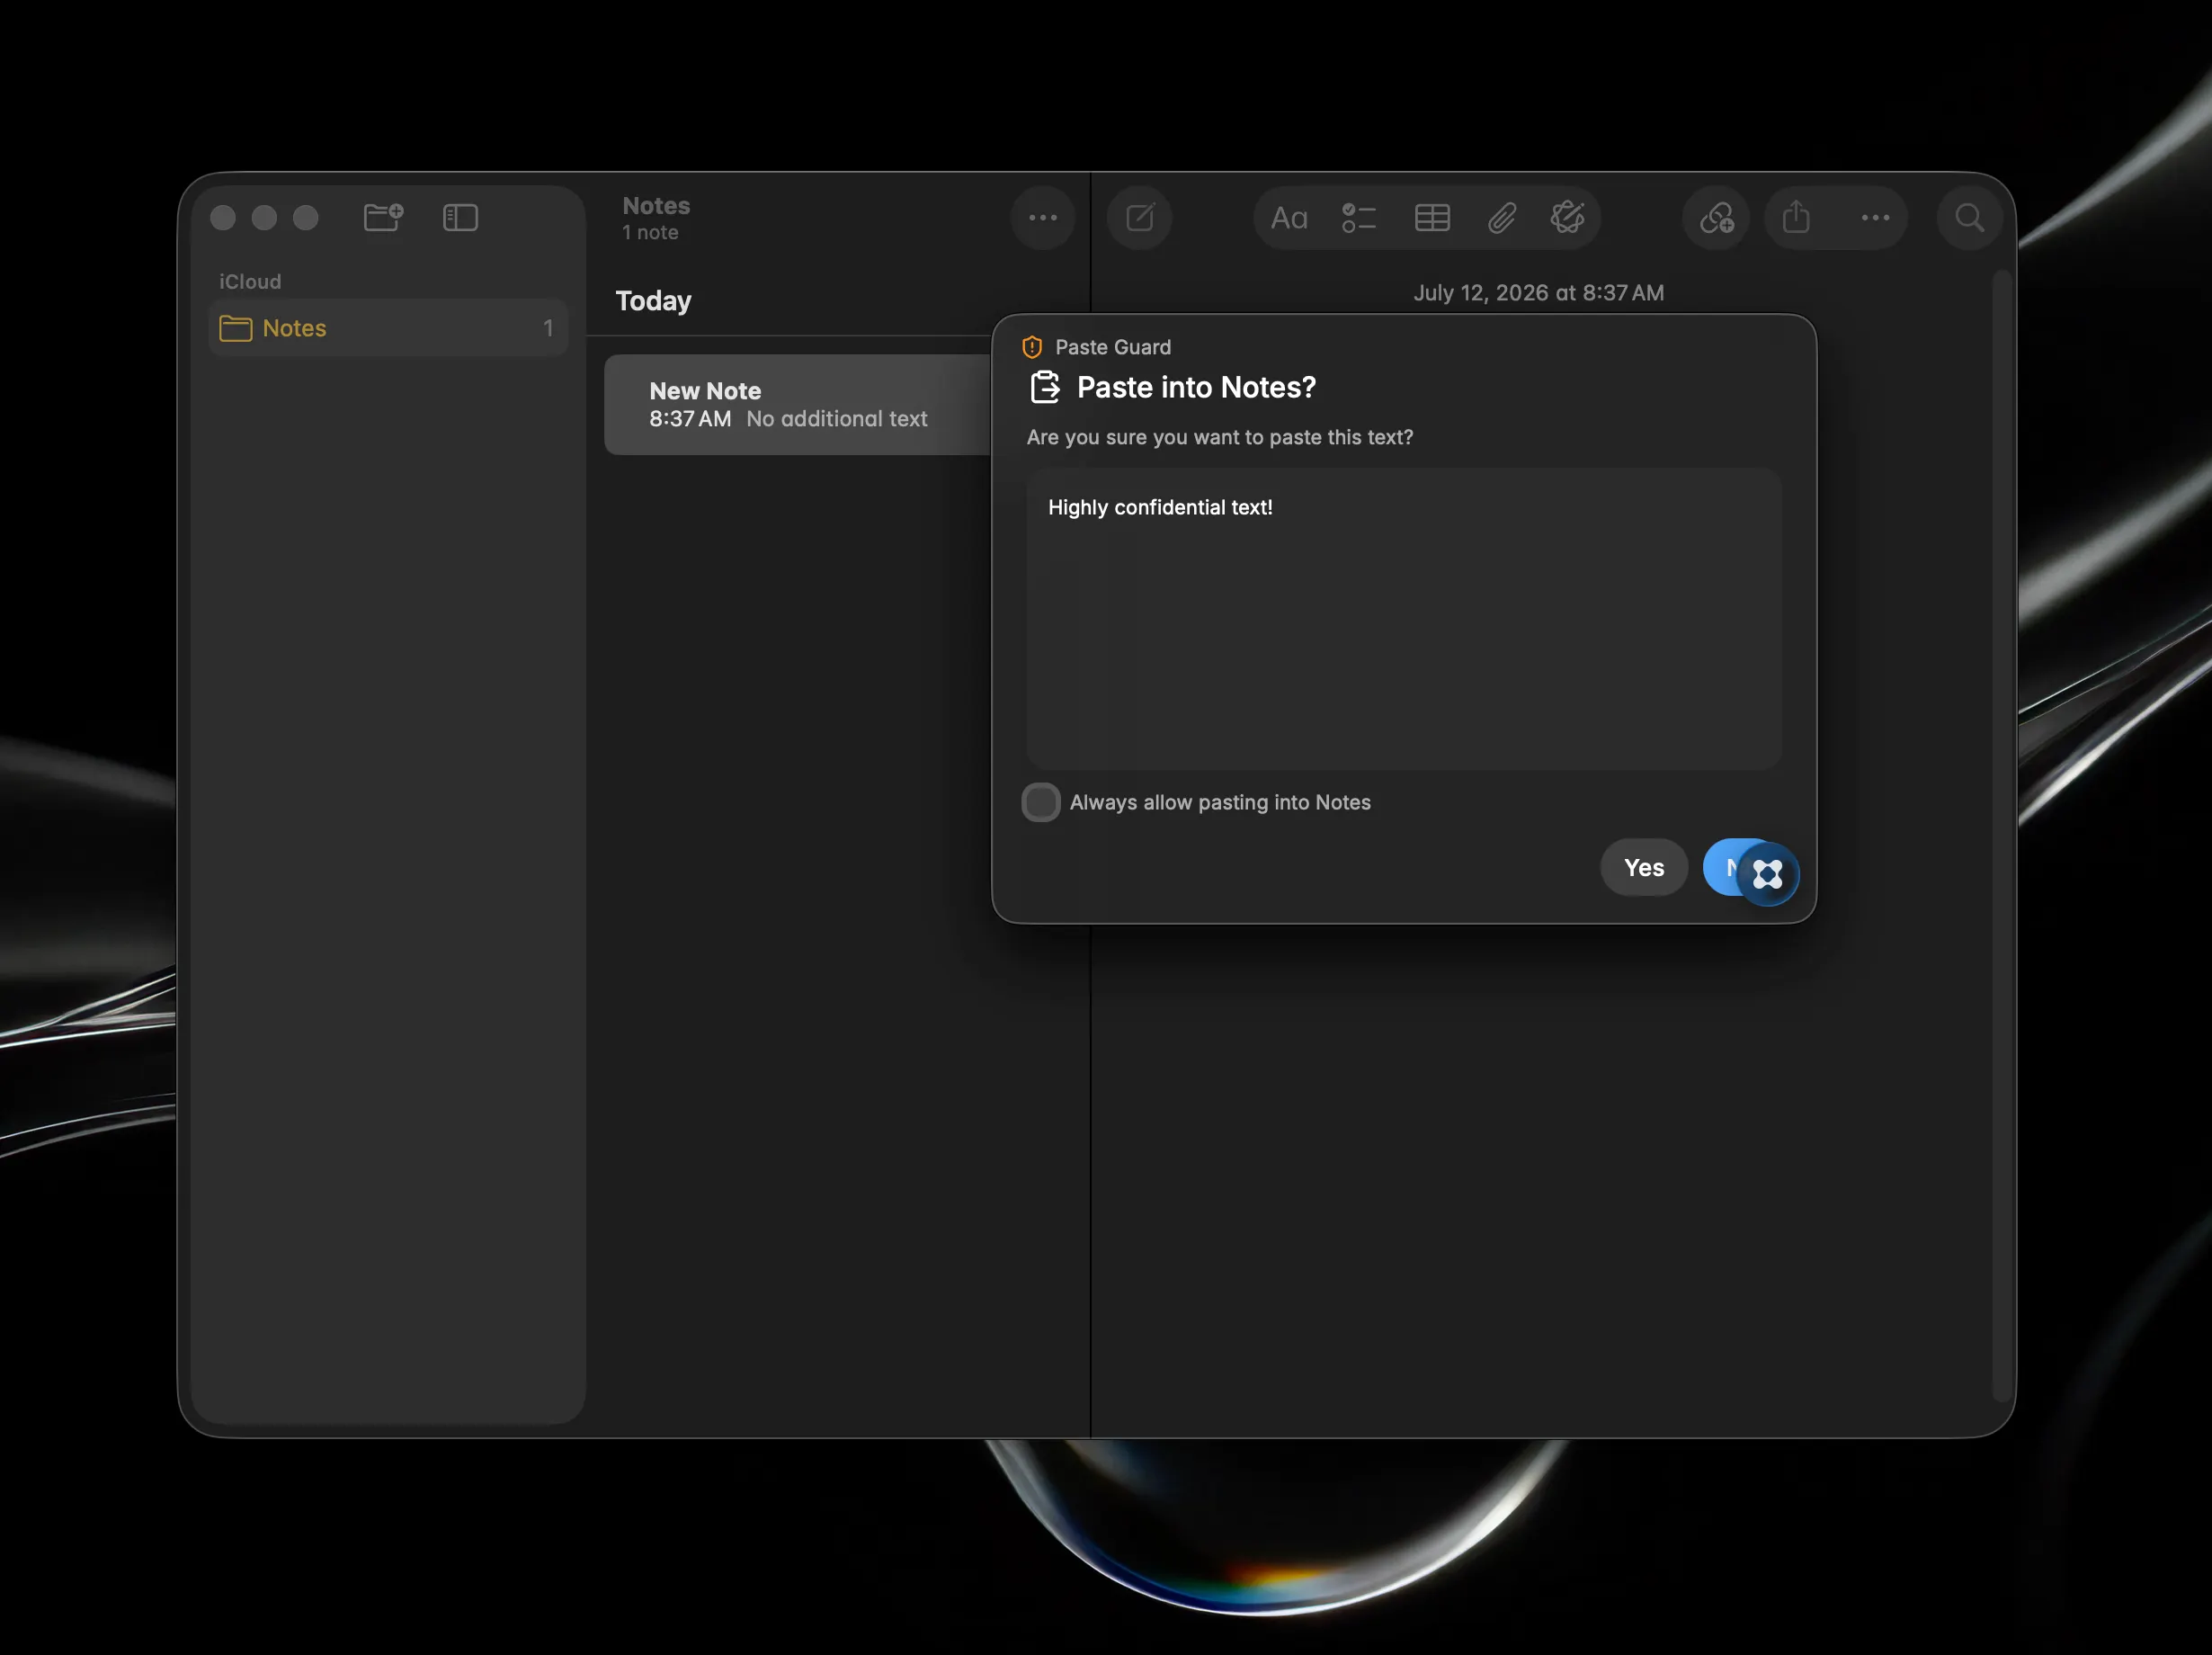Viewport: 2212px width, 1655px height.
Task: Open search in Notes
Action: point(1969,217)
